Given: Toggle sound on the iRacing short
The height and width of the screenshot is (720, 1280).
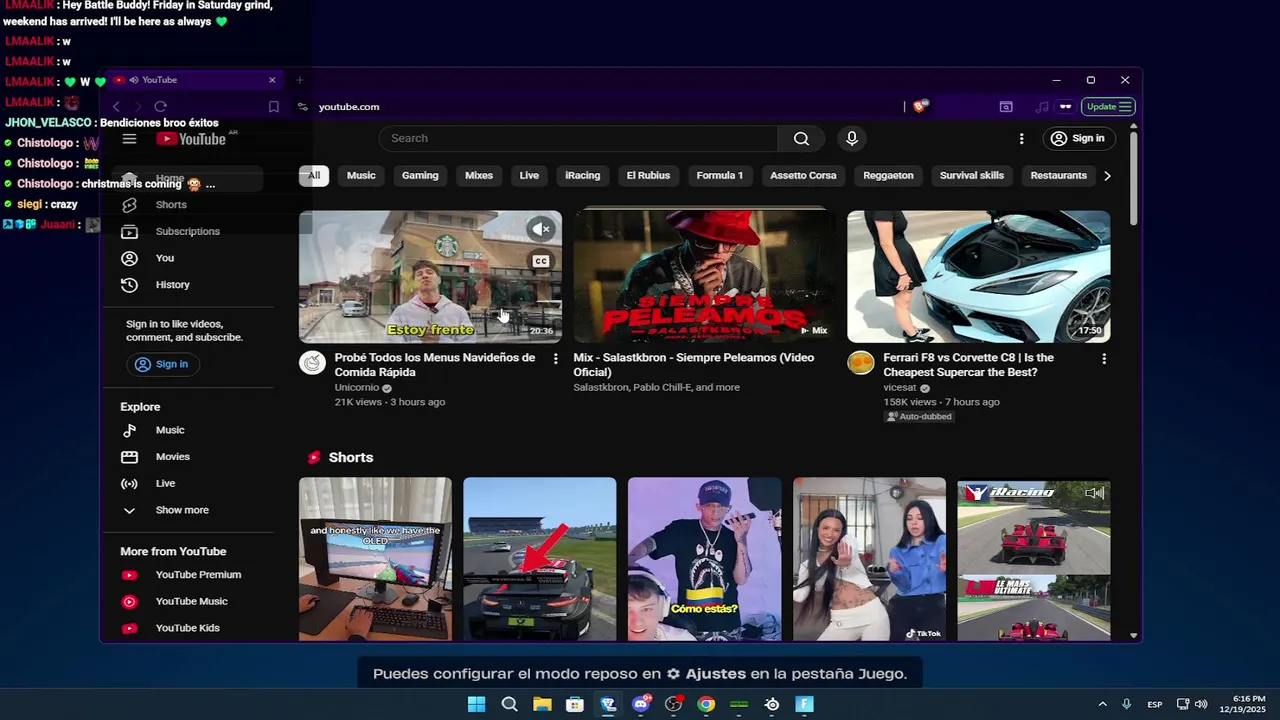Looking at the screenshot, I should [1095, 493].
